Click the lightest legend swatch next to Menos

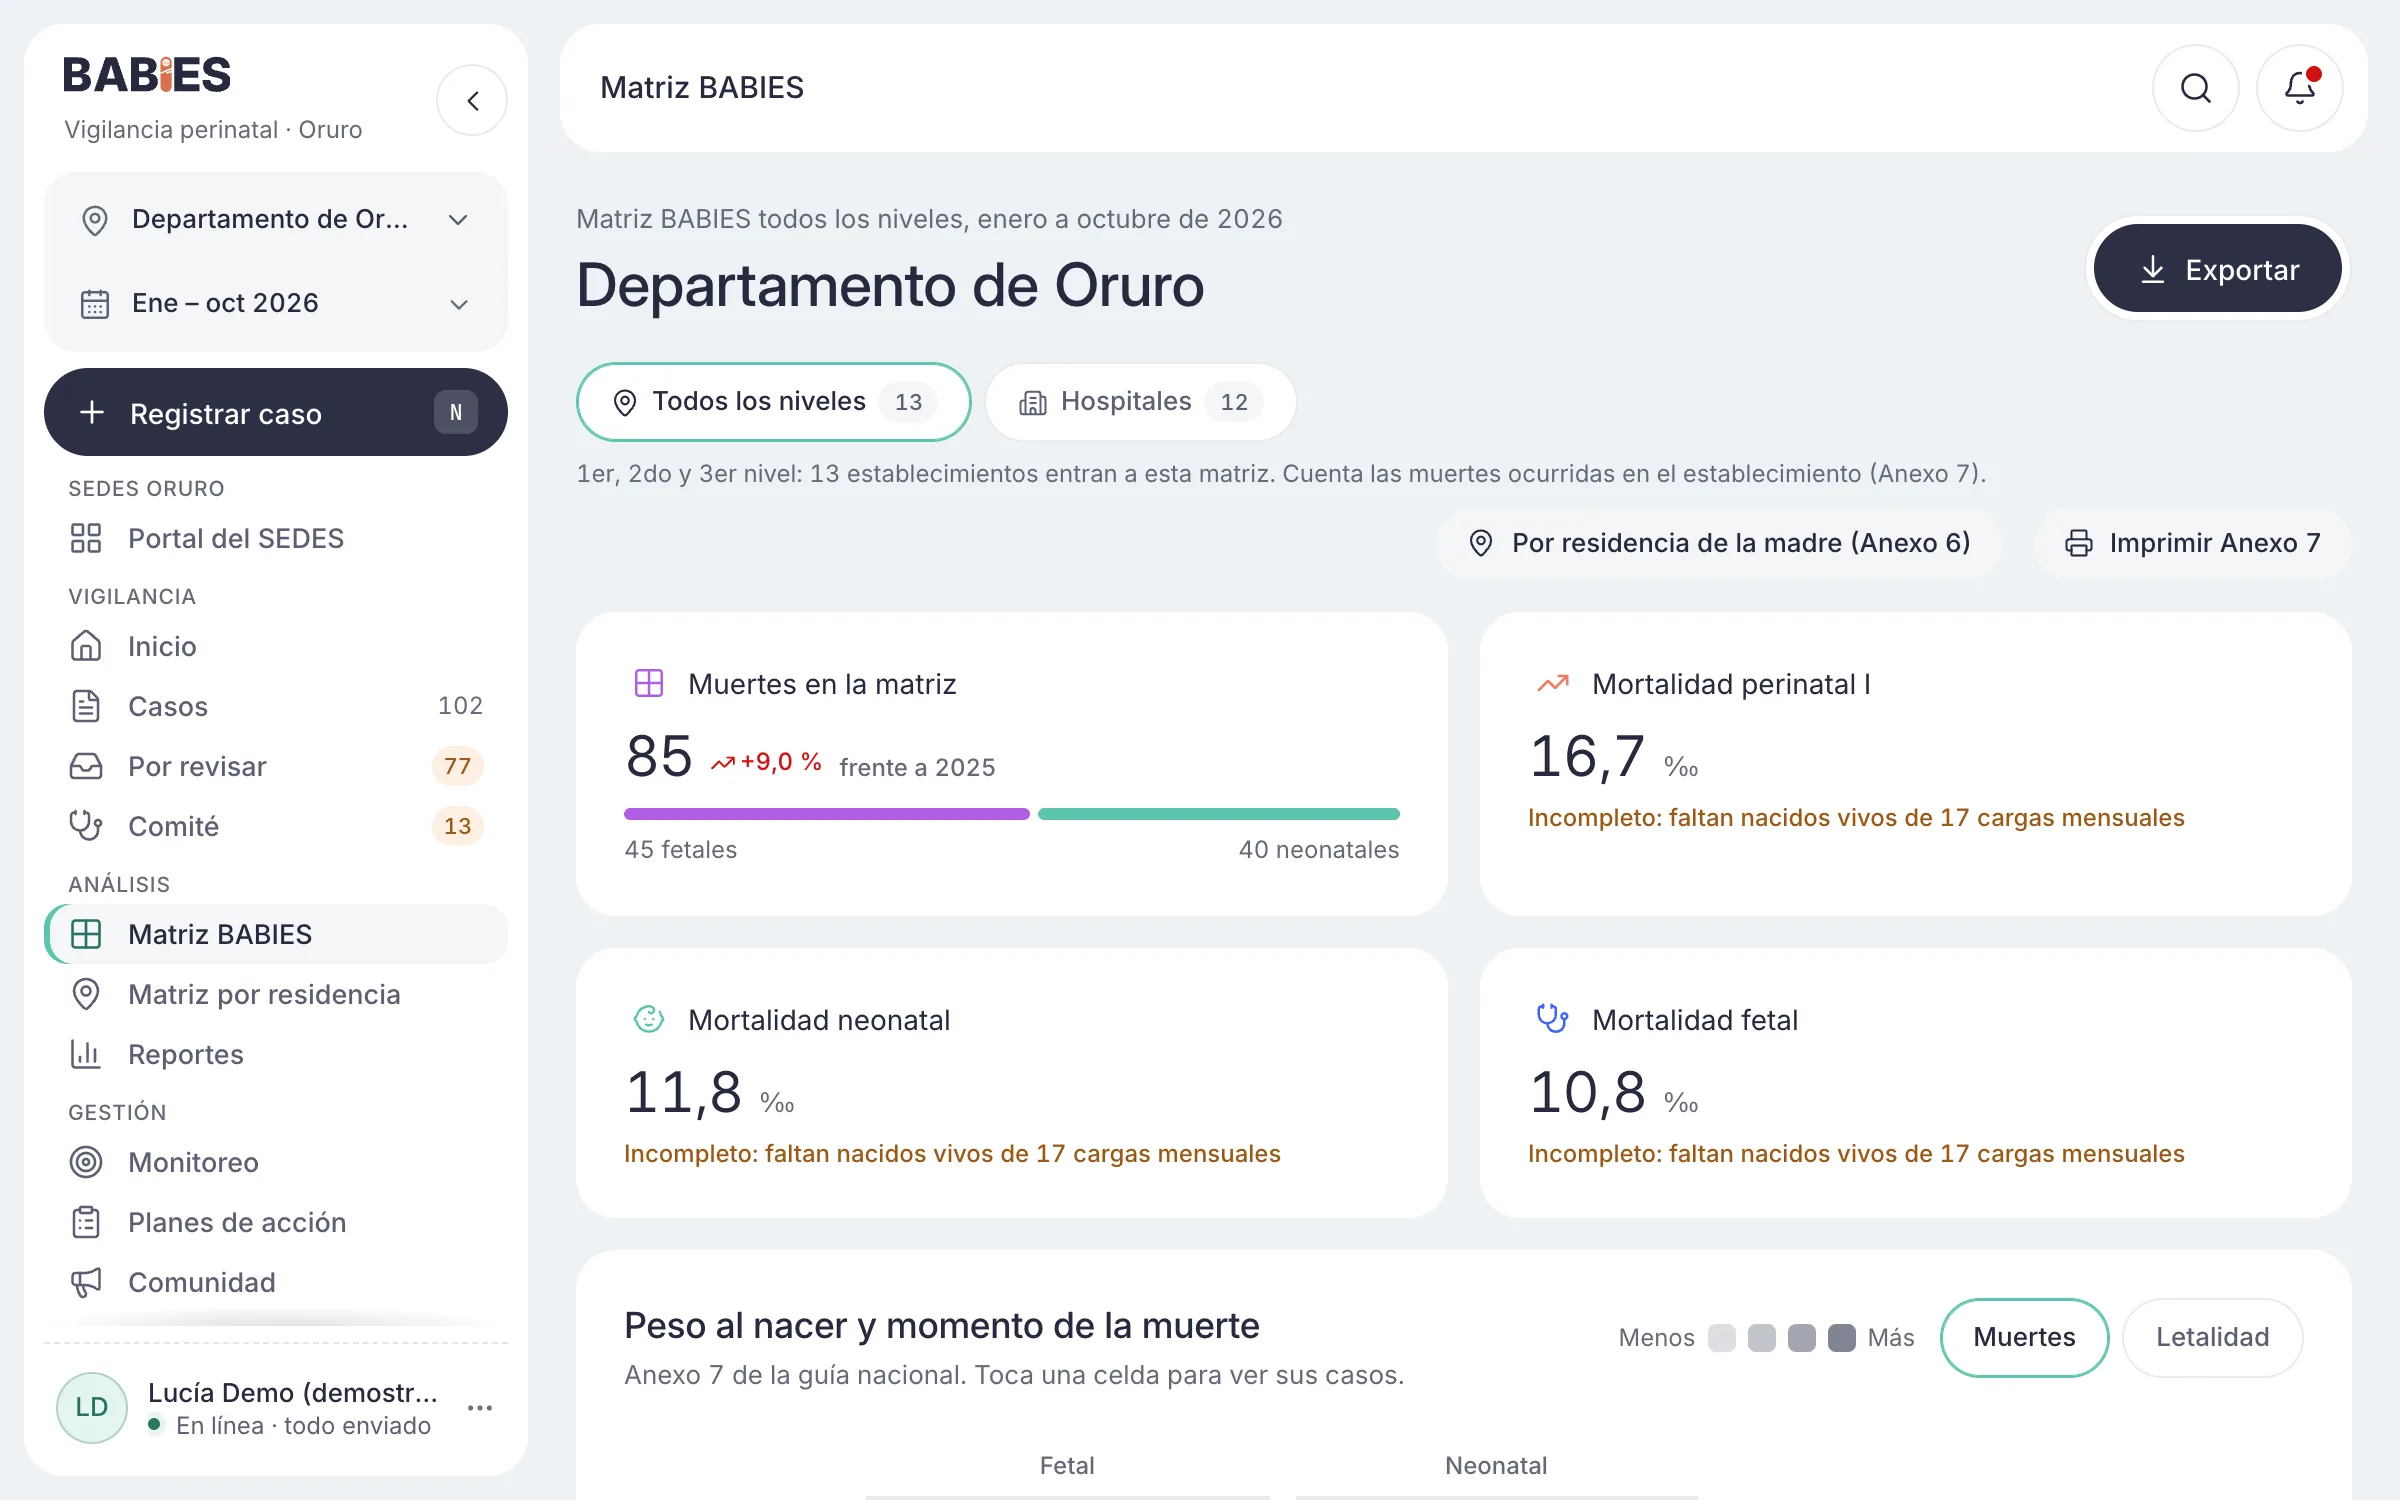[1722, 1338]
